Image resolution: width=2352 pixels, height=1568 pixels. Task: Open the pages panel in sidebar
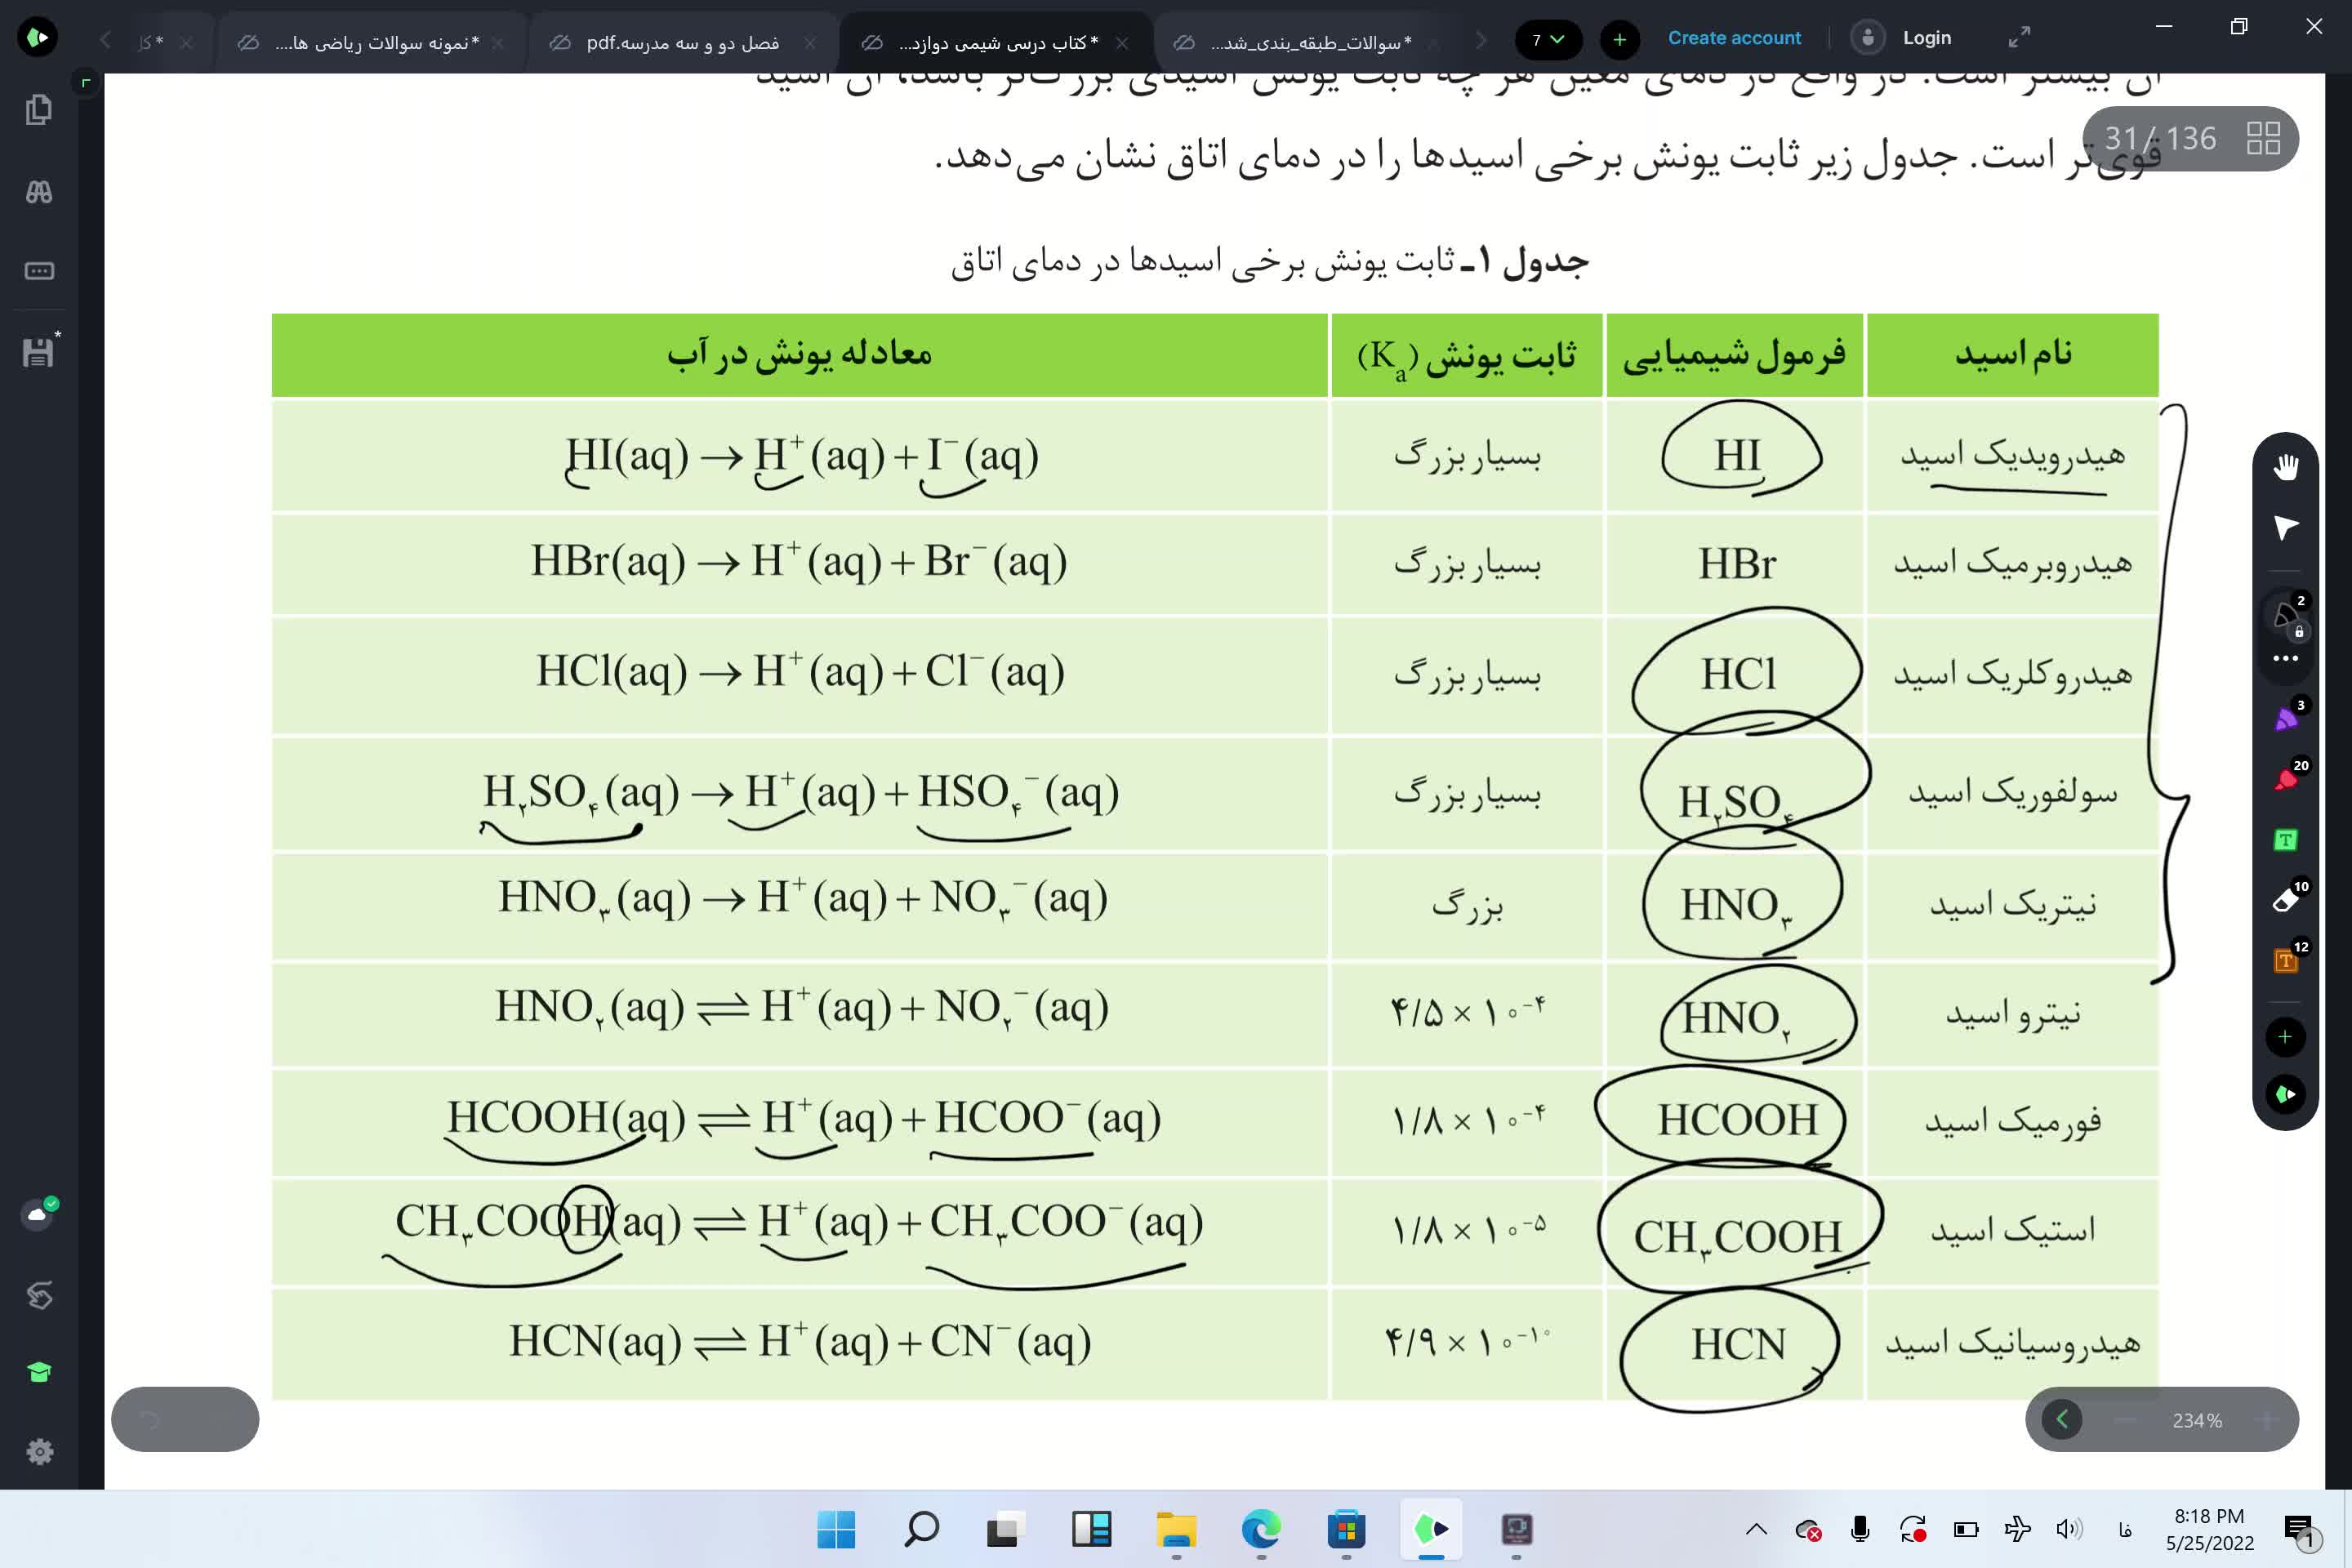pyautogui.click(x=39, y=109)
